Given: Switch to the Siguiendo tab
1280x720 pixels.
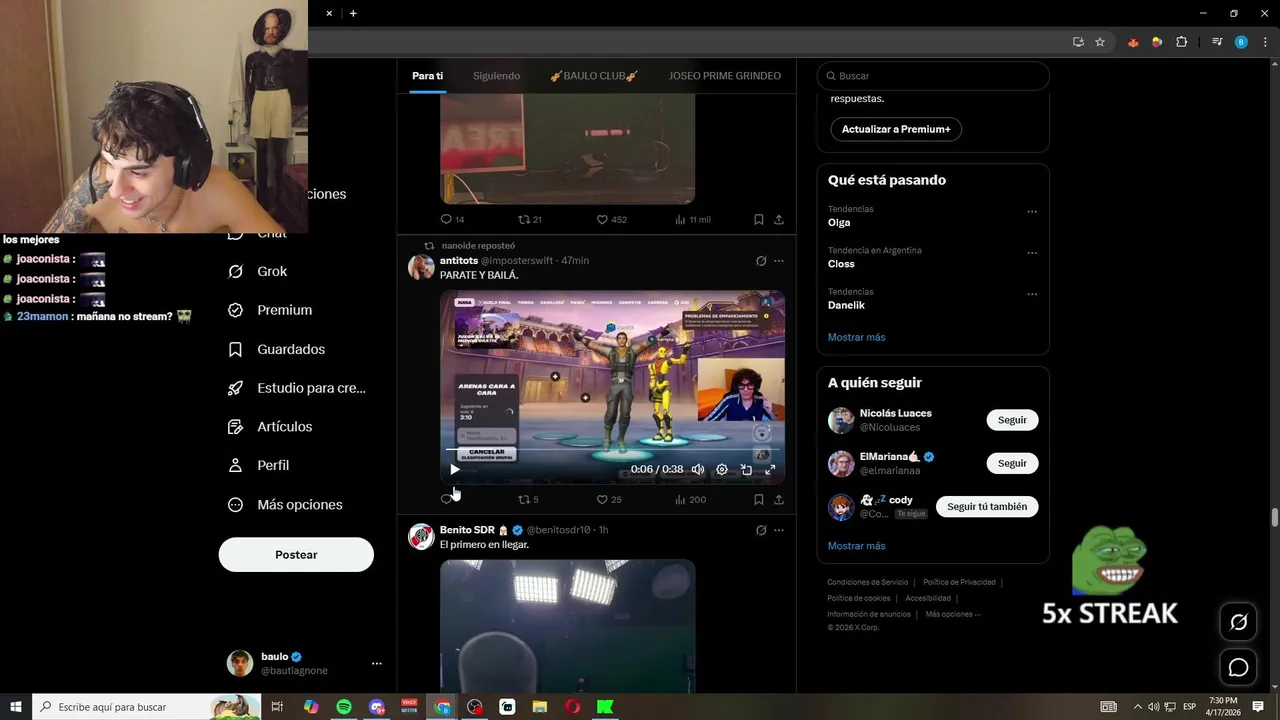Looking at the screenshot, I should click(x=496, y=76).
